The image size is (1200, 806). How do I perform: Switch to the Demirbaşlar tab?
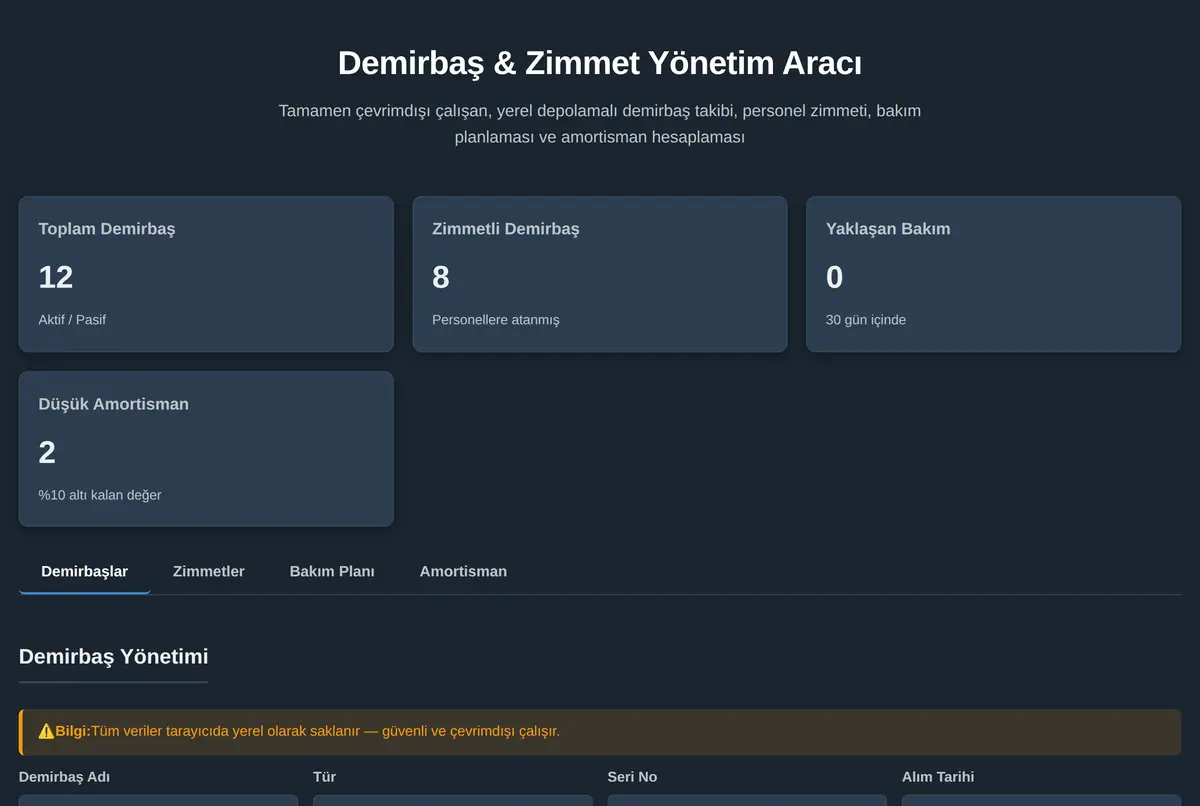[84, 572]
